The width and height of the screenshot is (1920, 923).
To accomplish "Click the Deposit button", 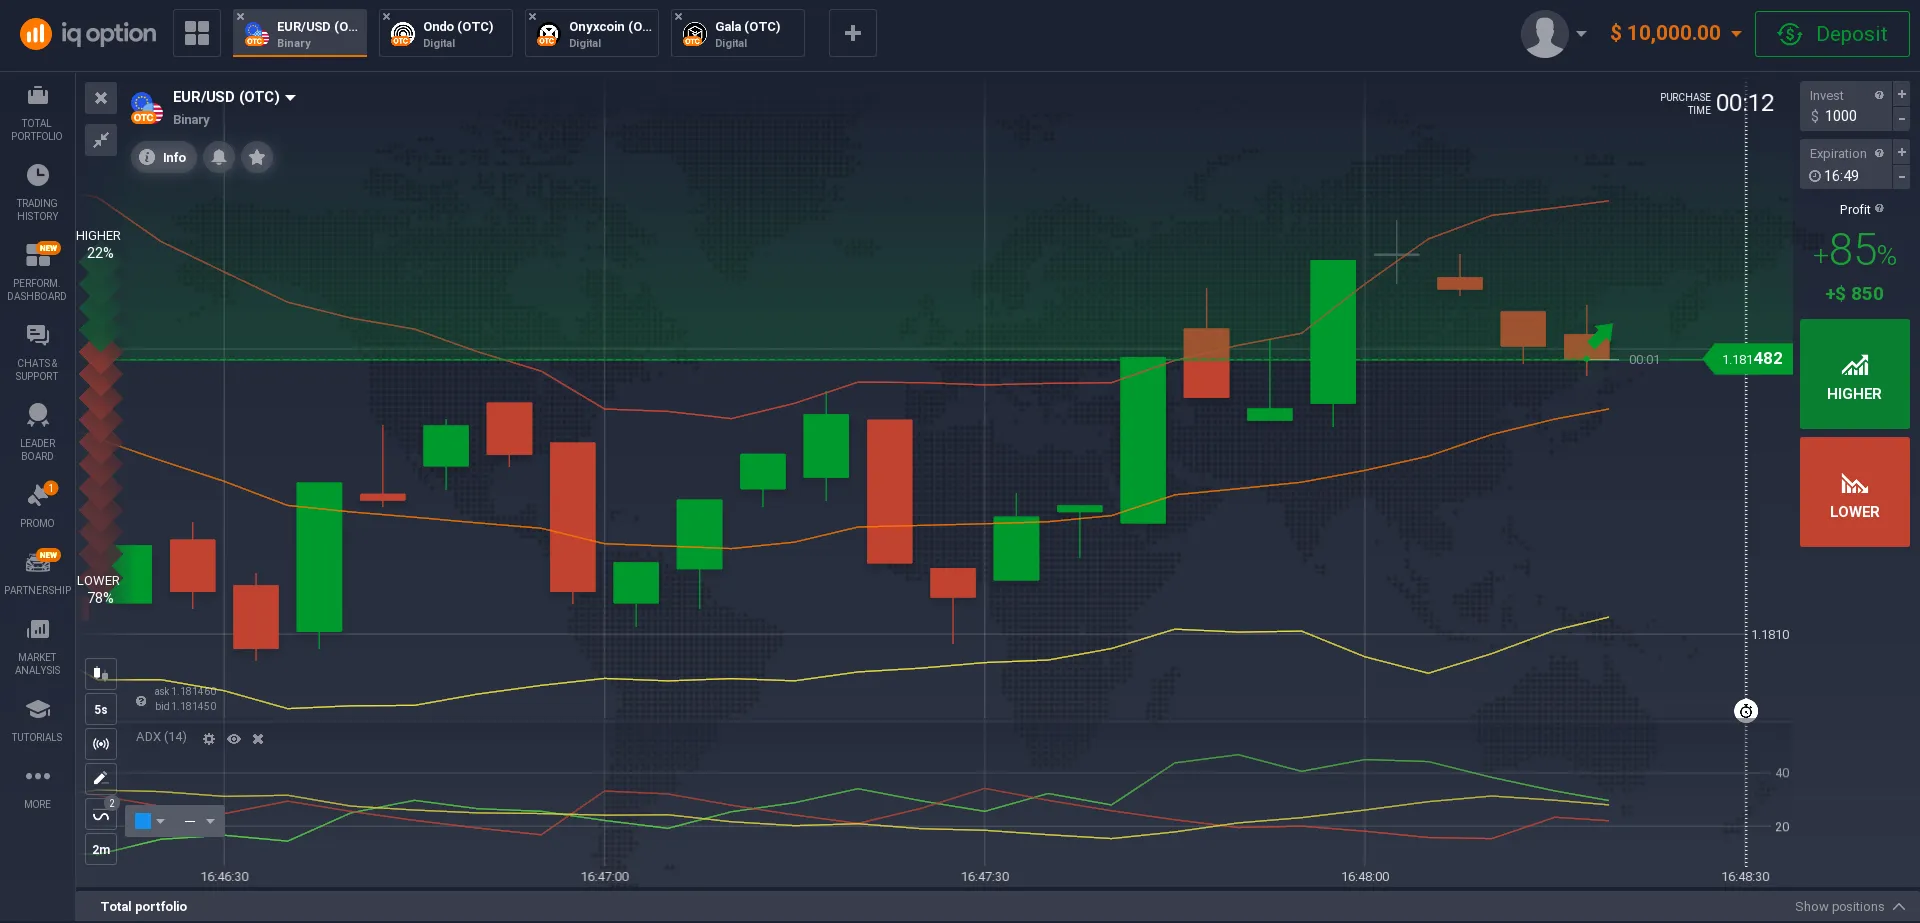I will (1832, 34).
